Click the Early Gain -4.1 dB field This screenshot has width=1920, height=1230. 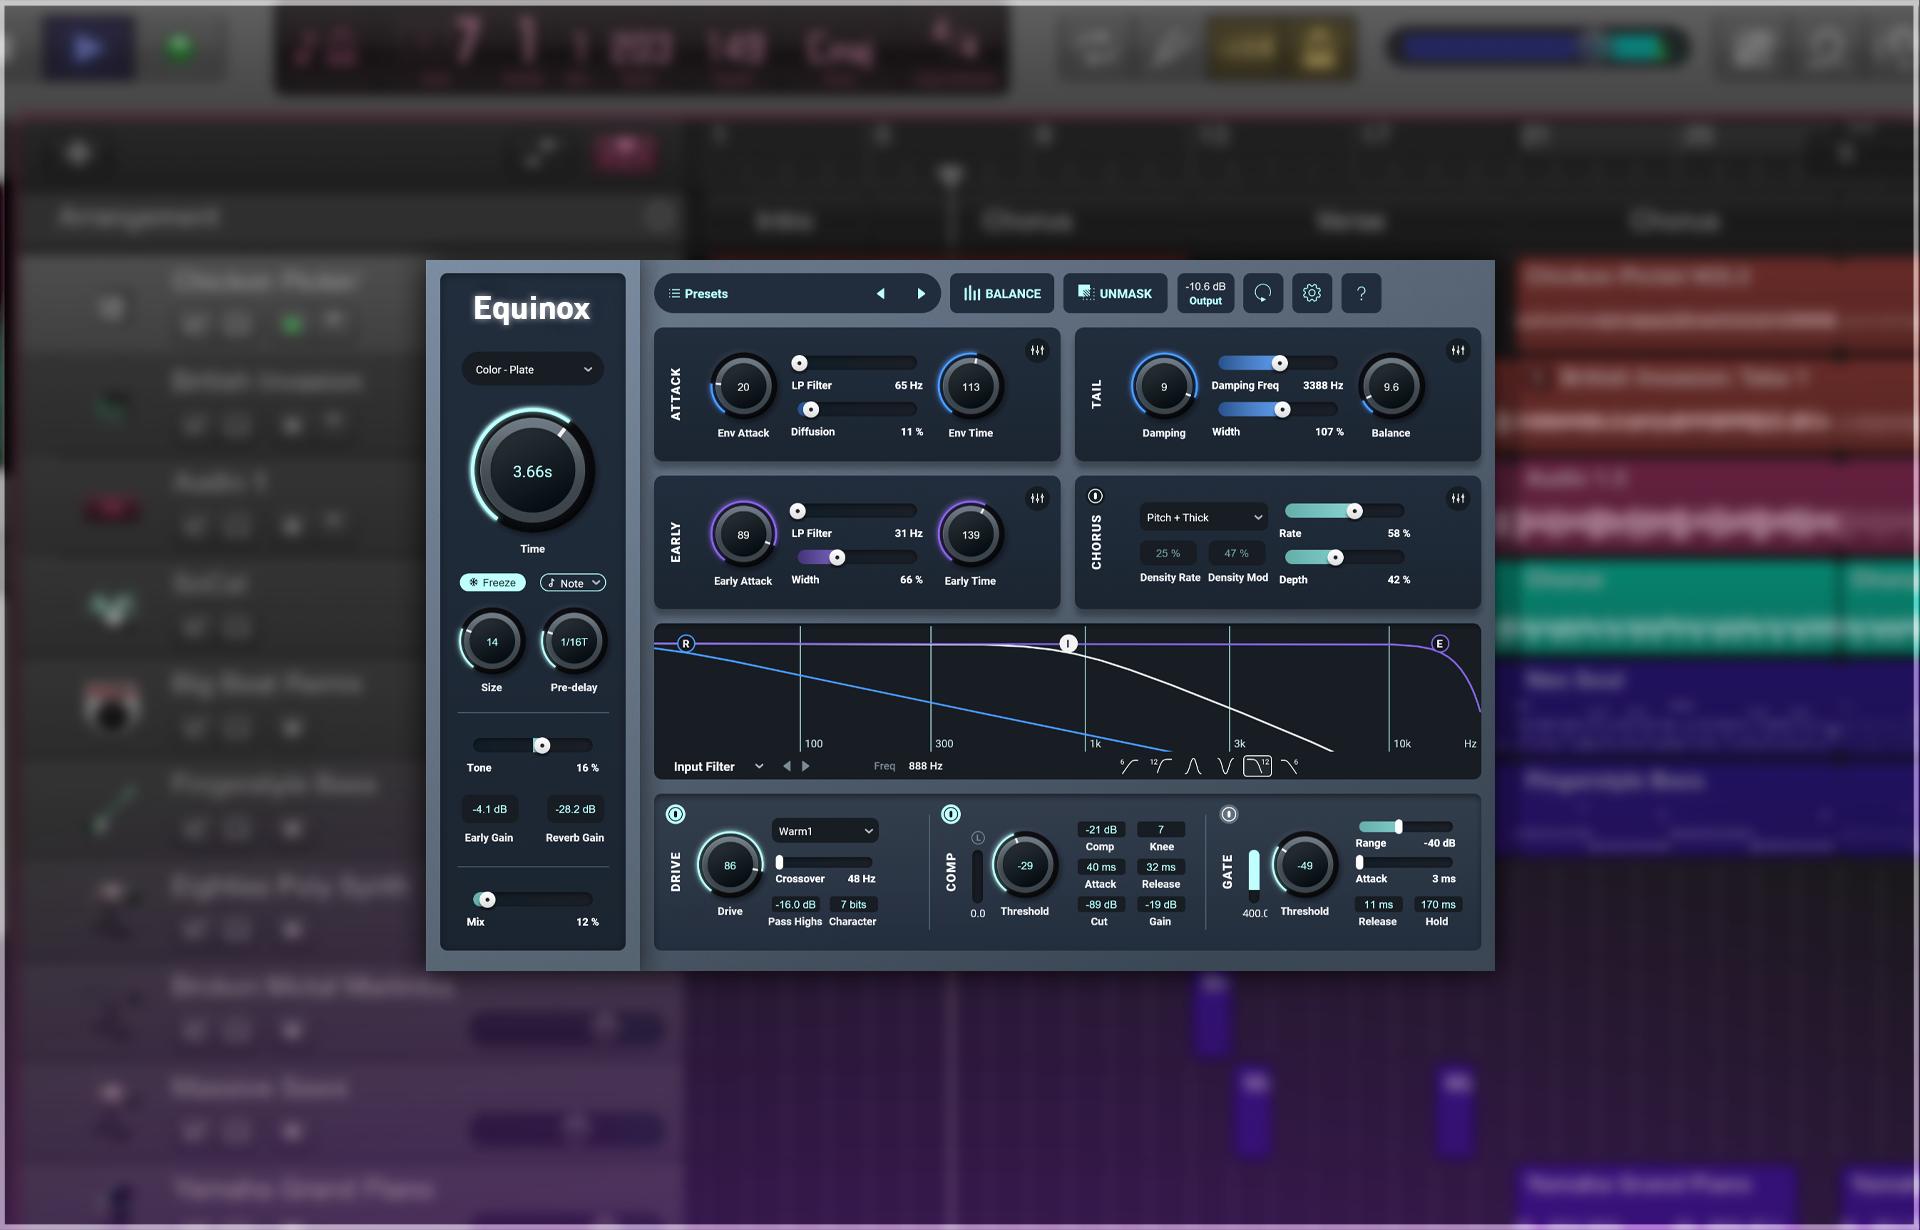pyautogui.click(x=489, y=809)
